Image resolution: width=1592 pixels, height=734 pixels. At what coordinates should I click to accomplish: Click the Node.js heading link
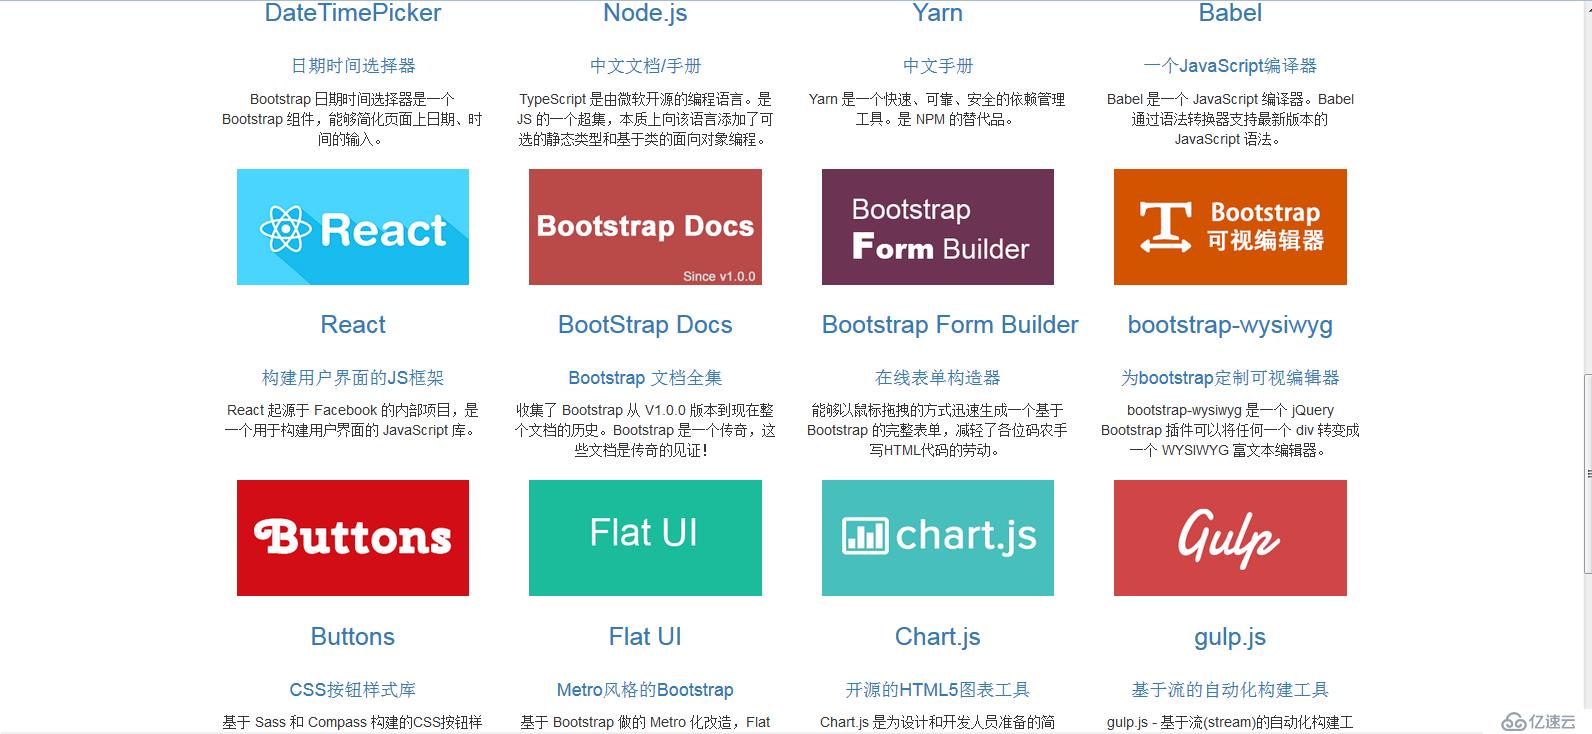[x=645, y=13]
